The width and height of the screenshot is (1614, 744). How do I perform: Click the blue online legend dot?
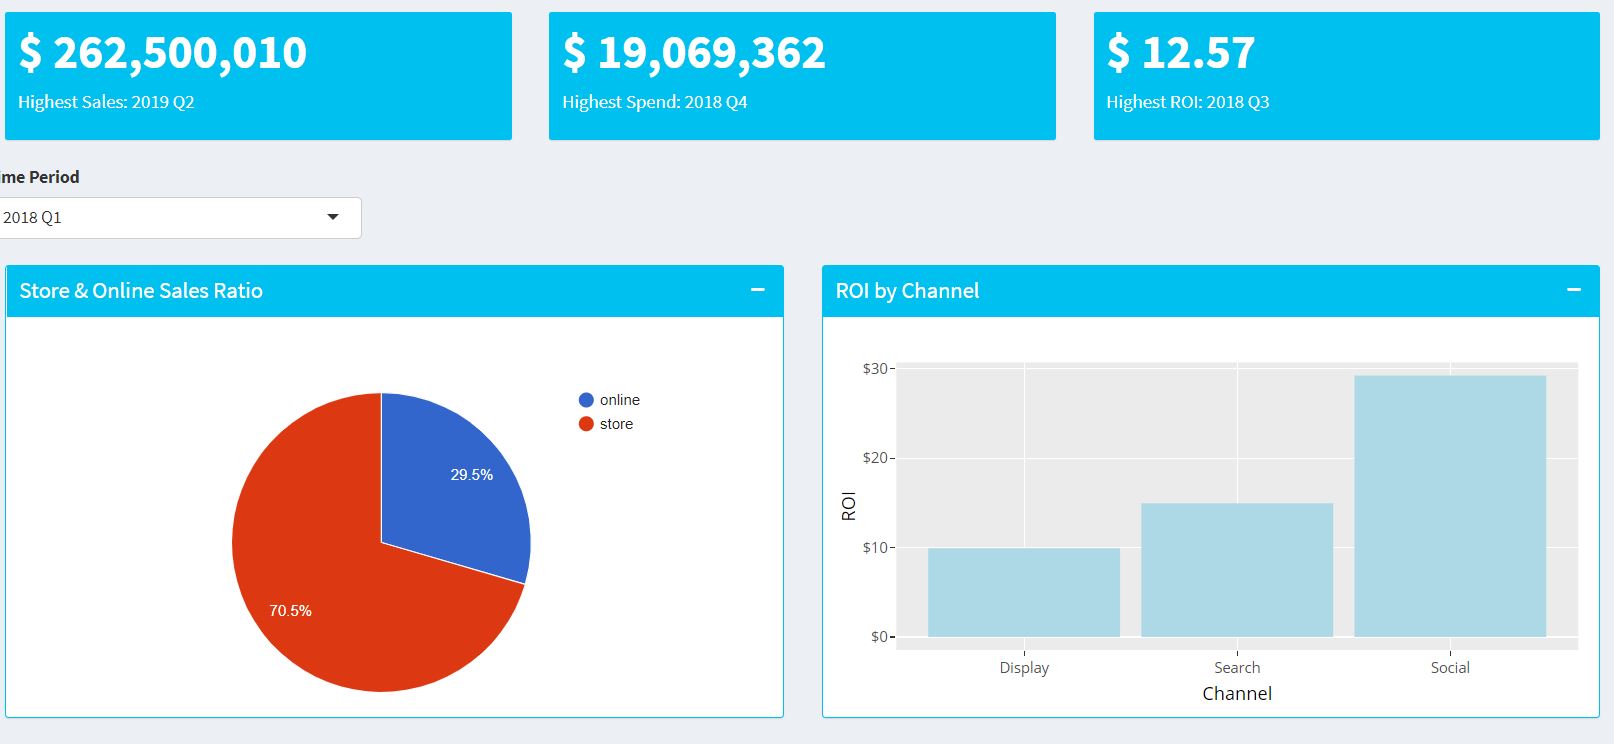tap(586, 400)
